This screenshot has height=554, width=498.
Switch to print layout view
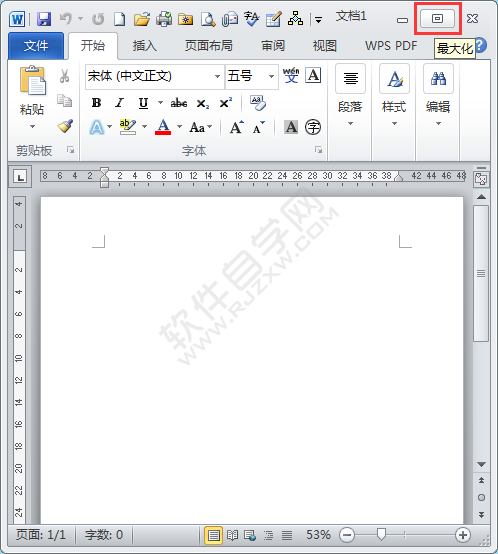213,535
